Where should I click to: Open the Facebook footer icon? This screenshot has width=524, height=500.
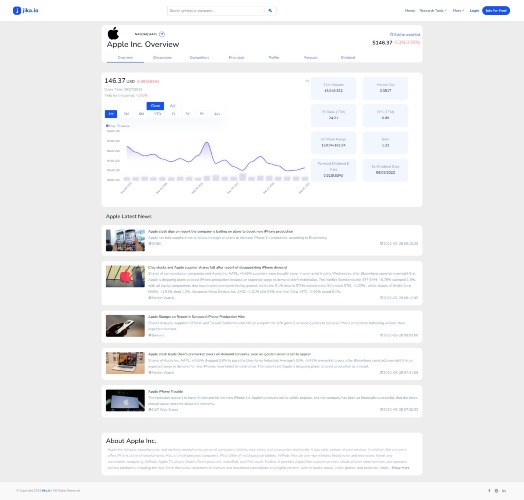[489, 491]
